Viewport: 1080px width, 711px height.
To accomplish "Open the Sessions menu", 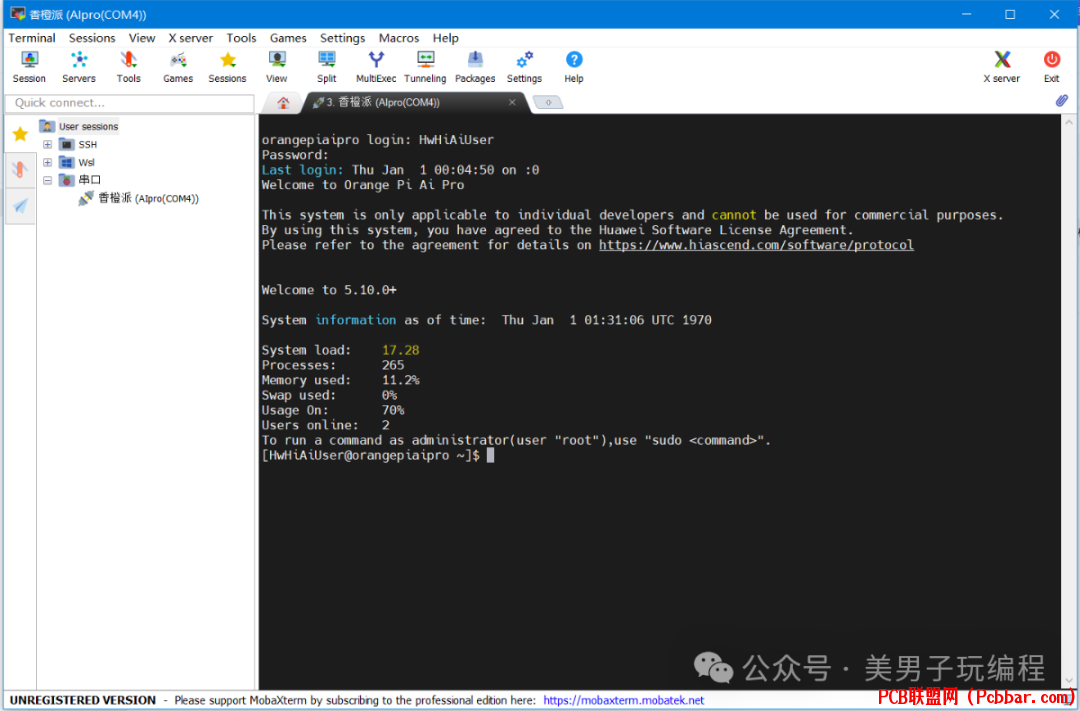I will (92, 38).
